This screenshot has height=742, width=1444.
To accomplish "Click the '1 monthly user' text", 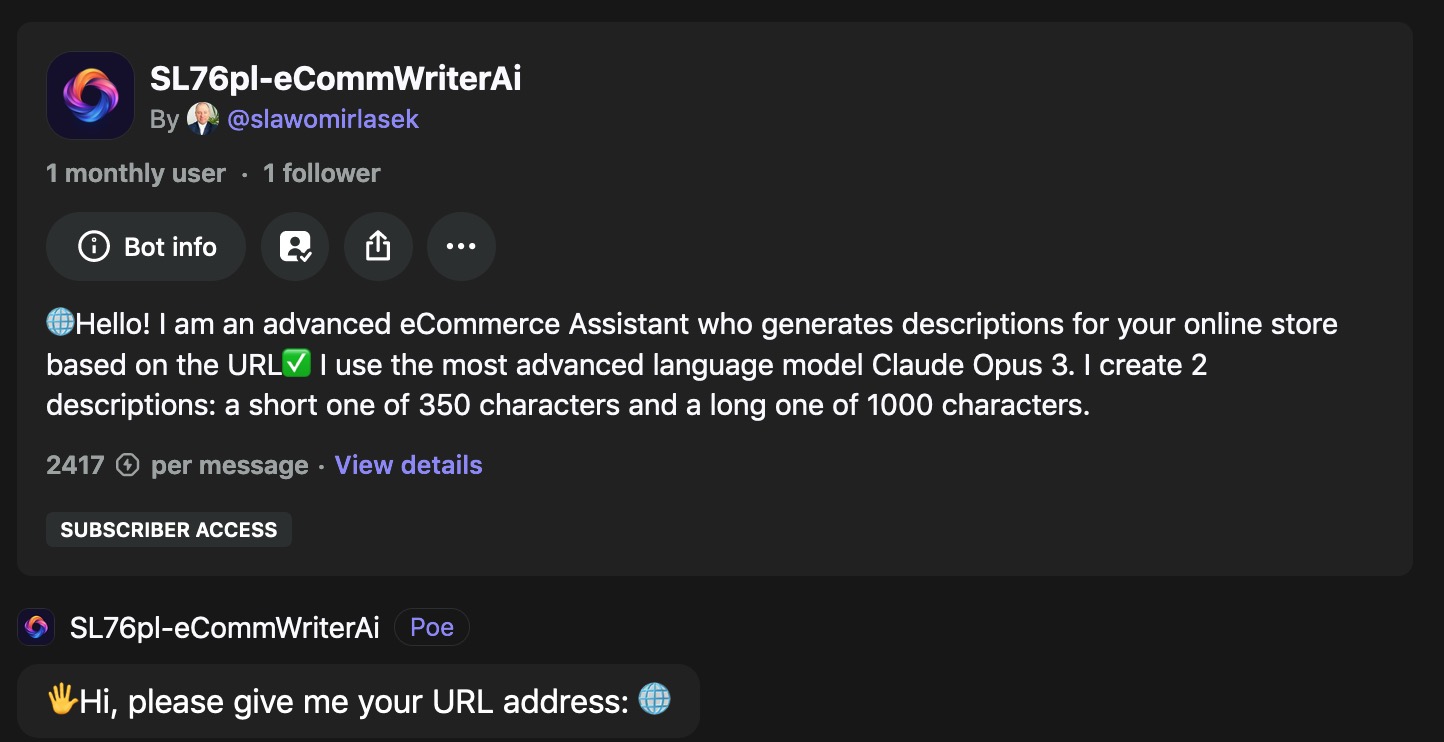I will pyautogui.click(x=136, y=173).
